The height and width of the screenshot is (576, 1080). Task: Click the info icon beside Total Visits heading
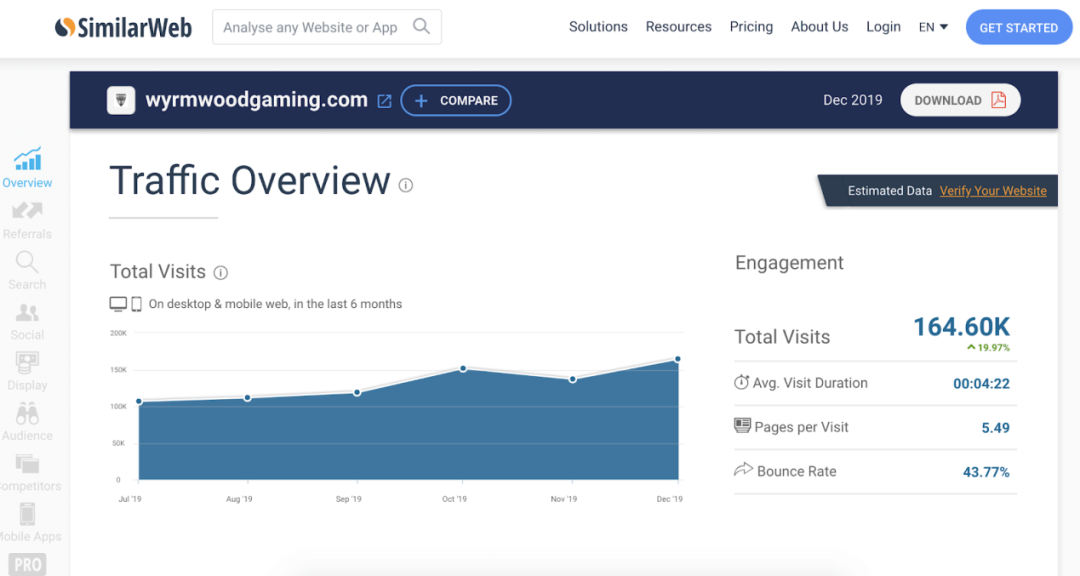(x=221, y=273)
